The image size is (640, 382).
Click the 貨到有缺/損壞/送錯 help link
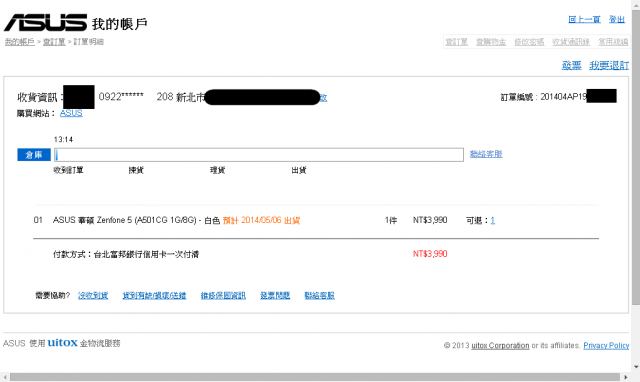pyautogui.click(x=154, y=295)
